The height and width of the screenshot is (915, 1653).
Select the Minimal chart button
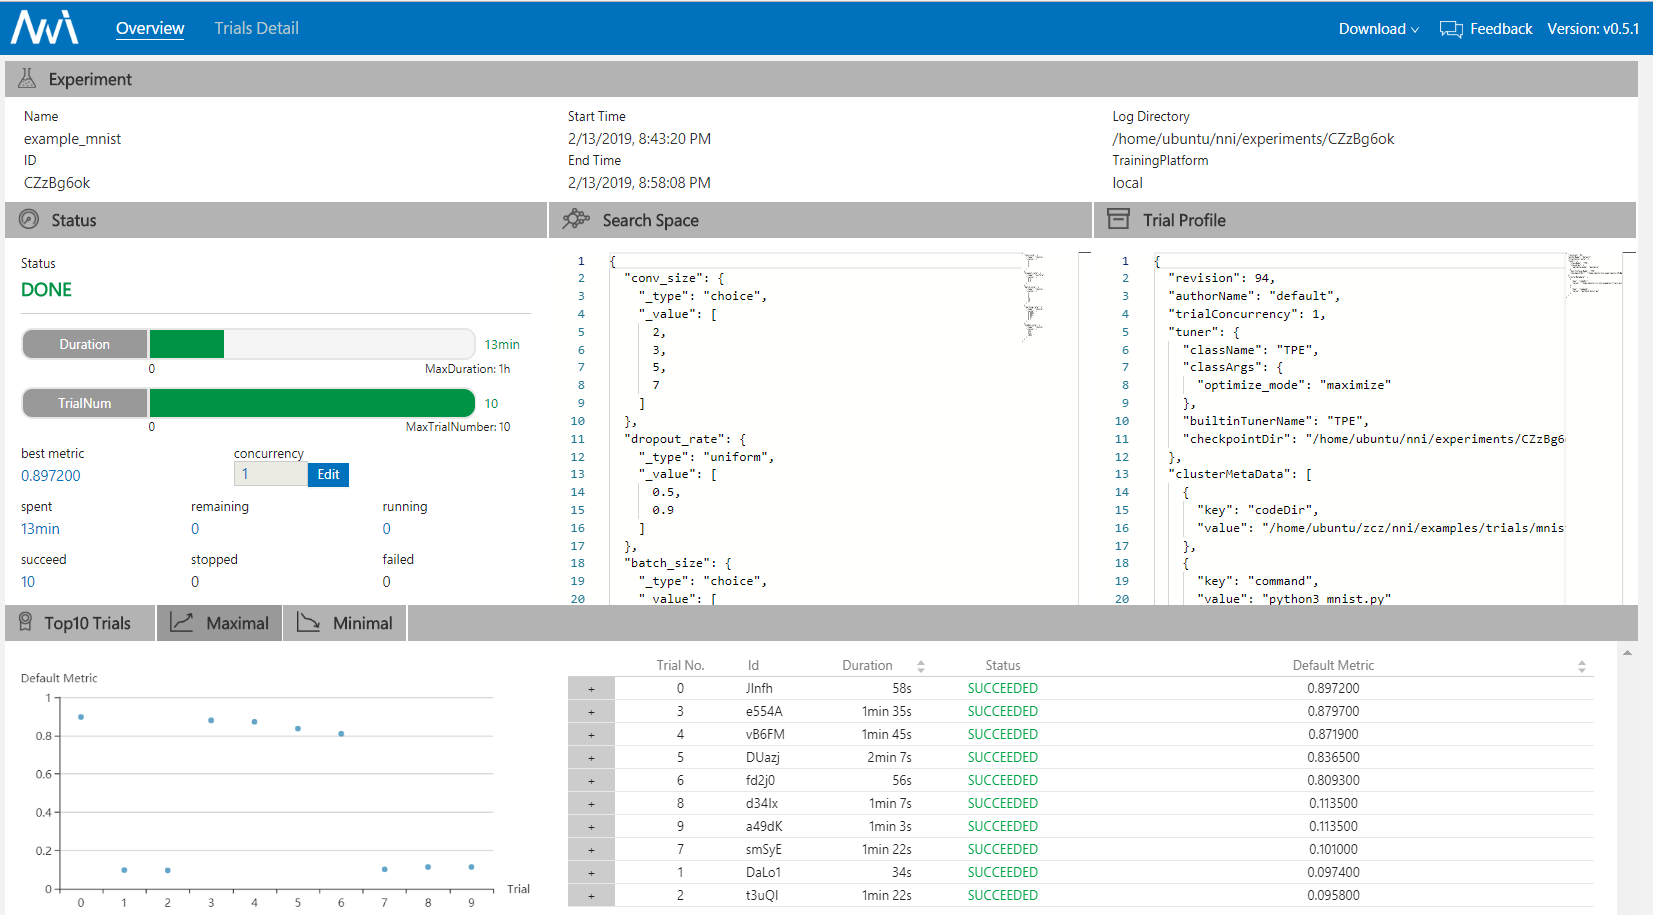[345, 623]
